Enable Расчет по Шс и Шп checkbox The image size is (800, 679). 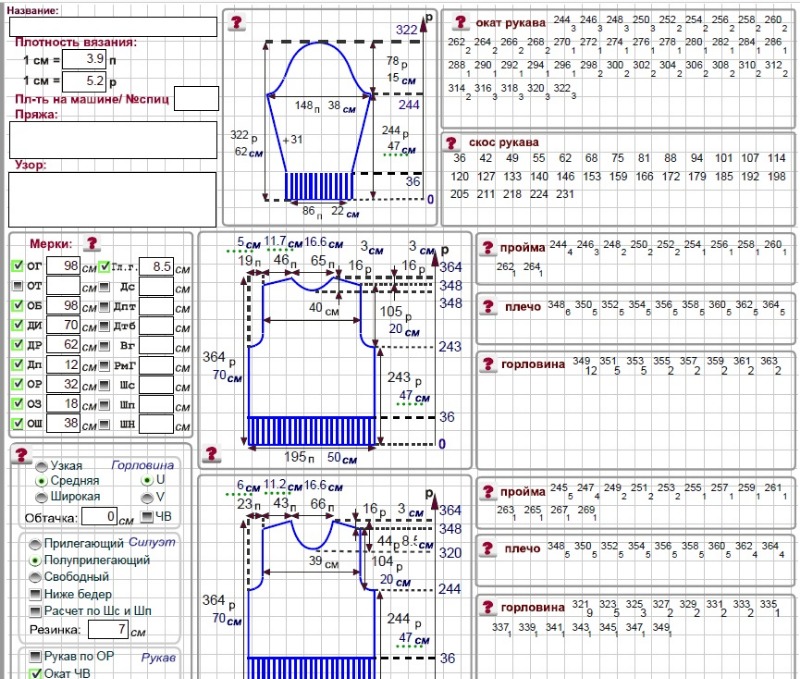tap(36, 610)
